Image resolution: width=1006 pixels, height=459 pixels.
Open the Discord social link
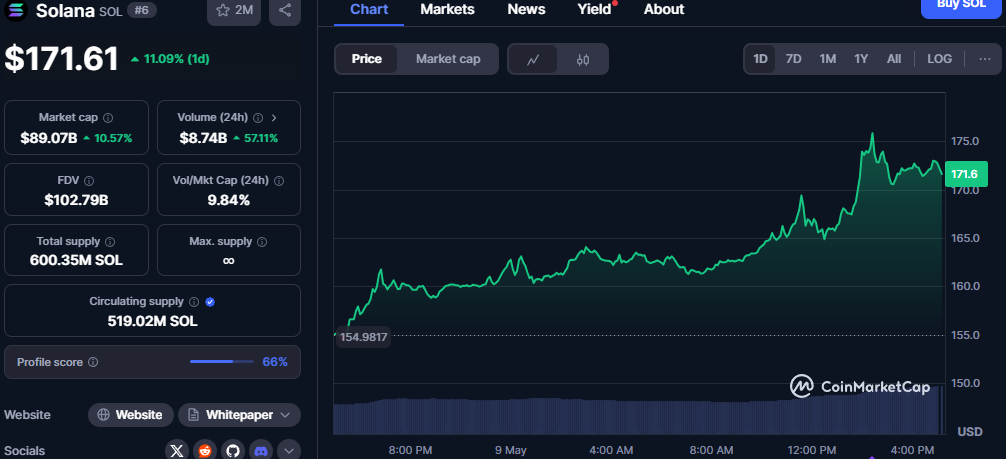point(261,451)
